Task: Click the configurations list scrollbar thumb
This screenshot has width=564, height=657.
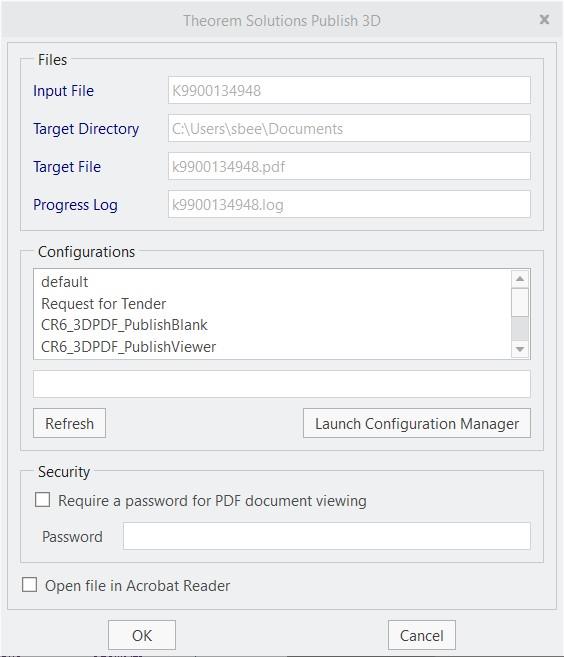Action: point(520,302)
